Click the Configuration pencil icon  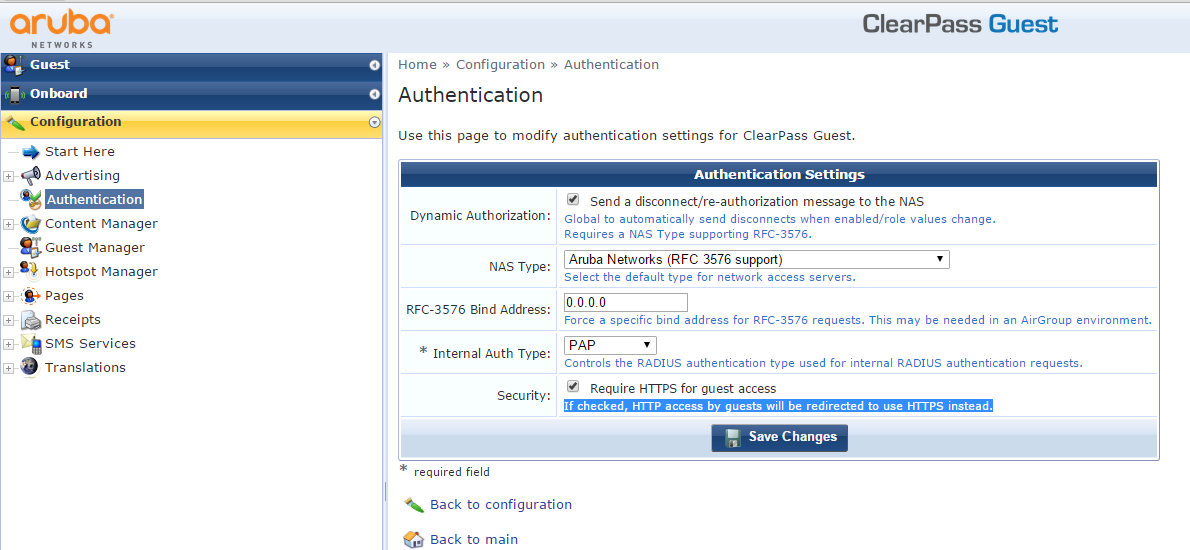click(x=15, y=122)
